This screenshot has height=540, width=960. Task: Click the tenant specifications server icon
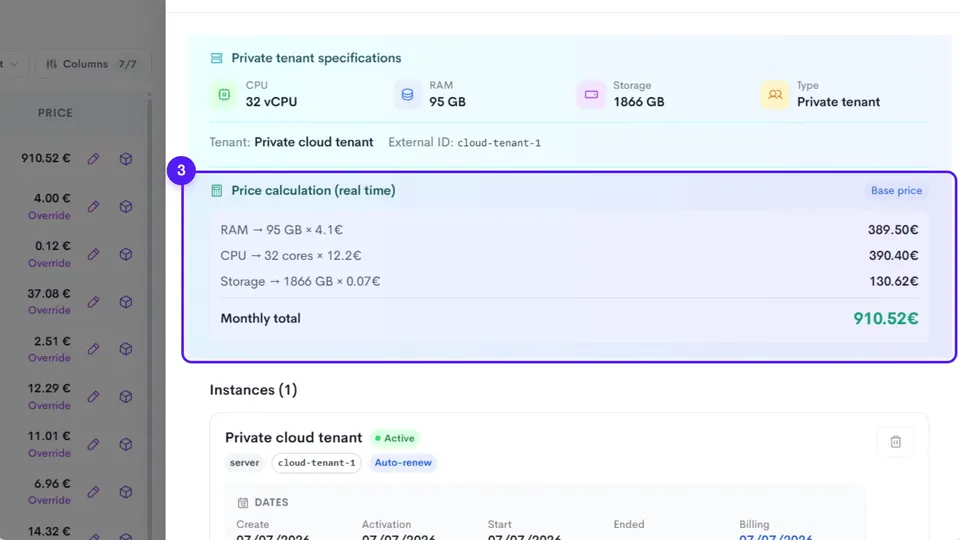pos(217,58)
